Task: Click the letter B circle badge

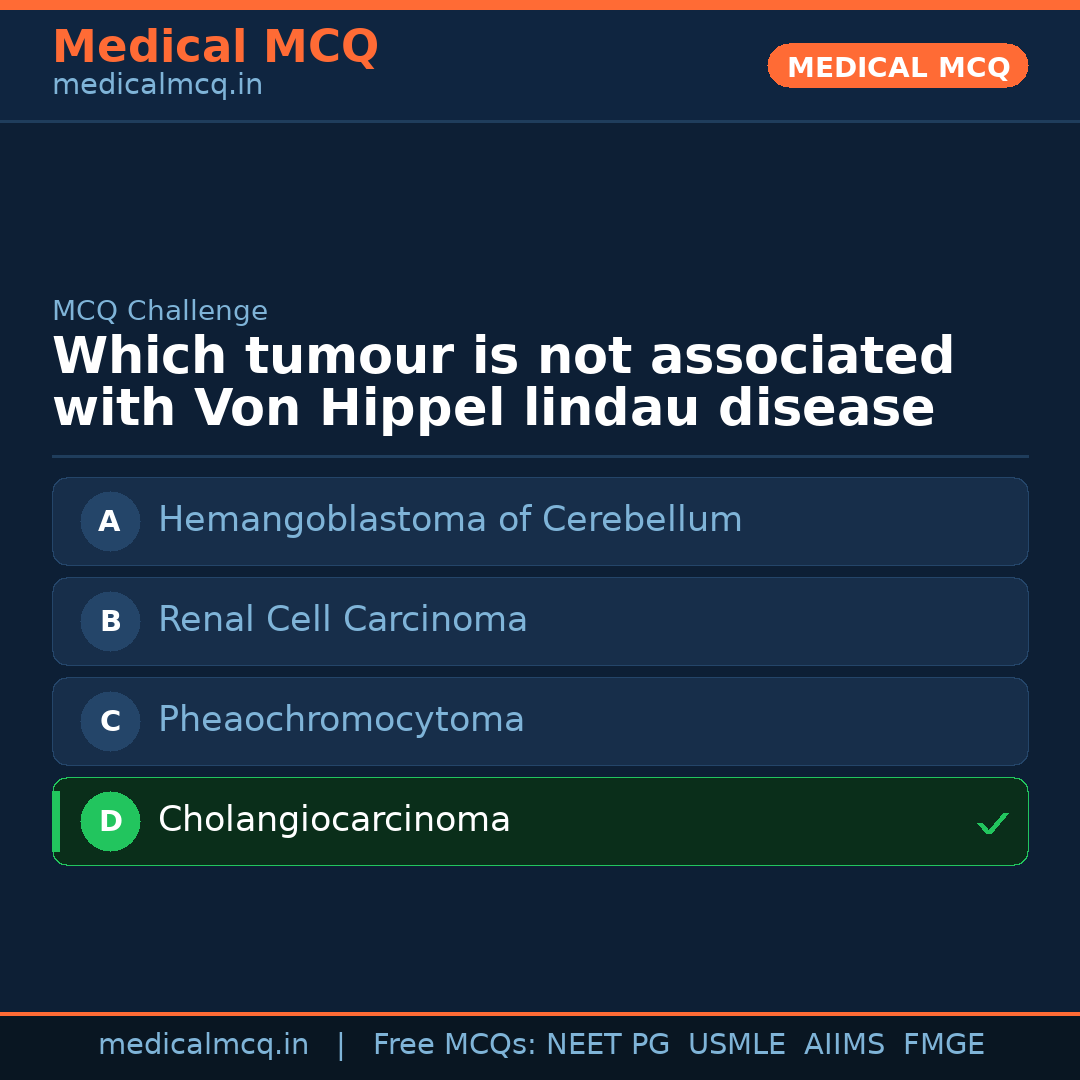Action: tap(110, 621)
